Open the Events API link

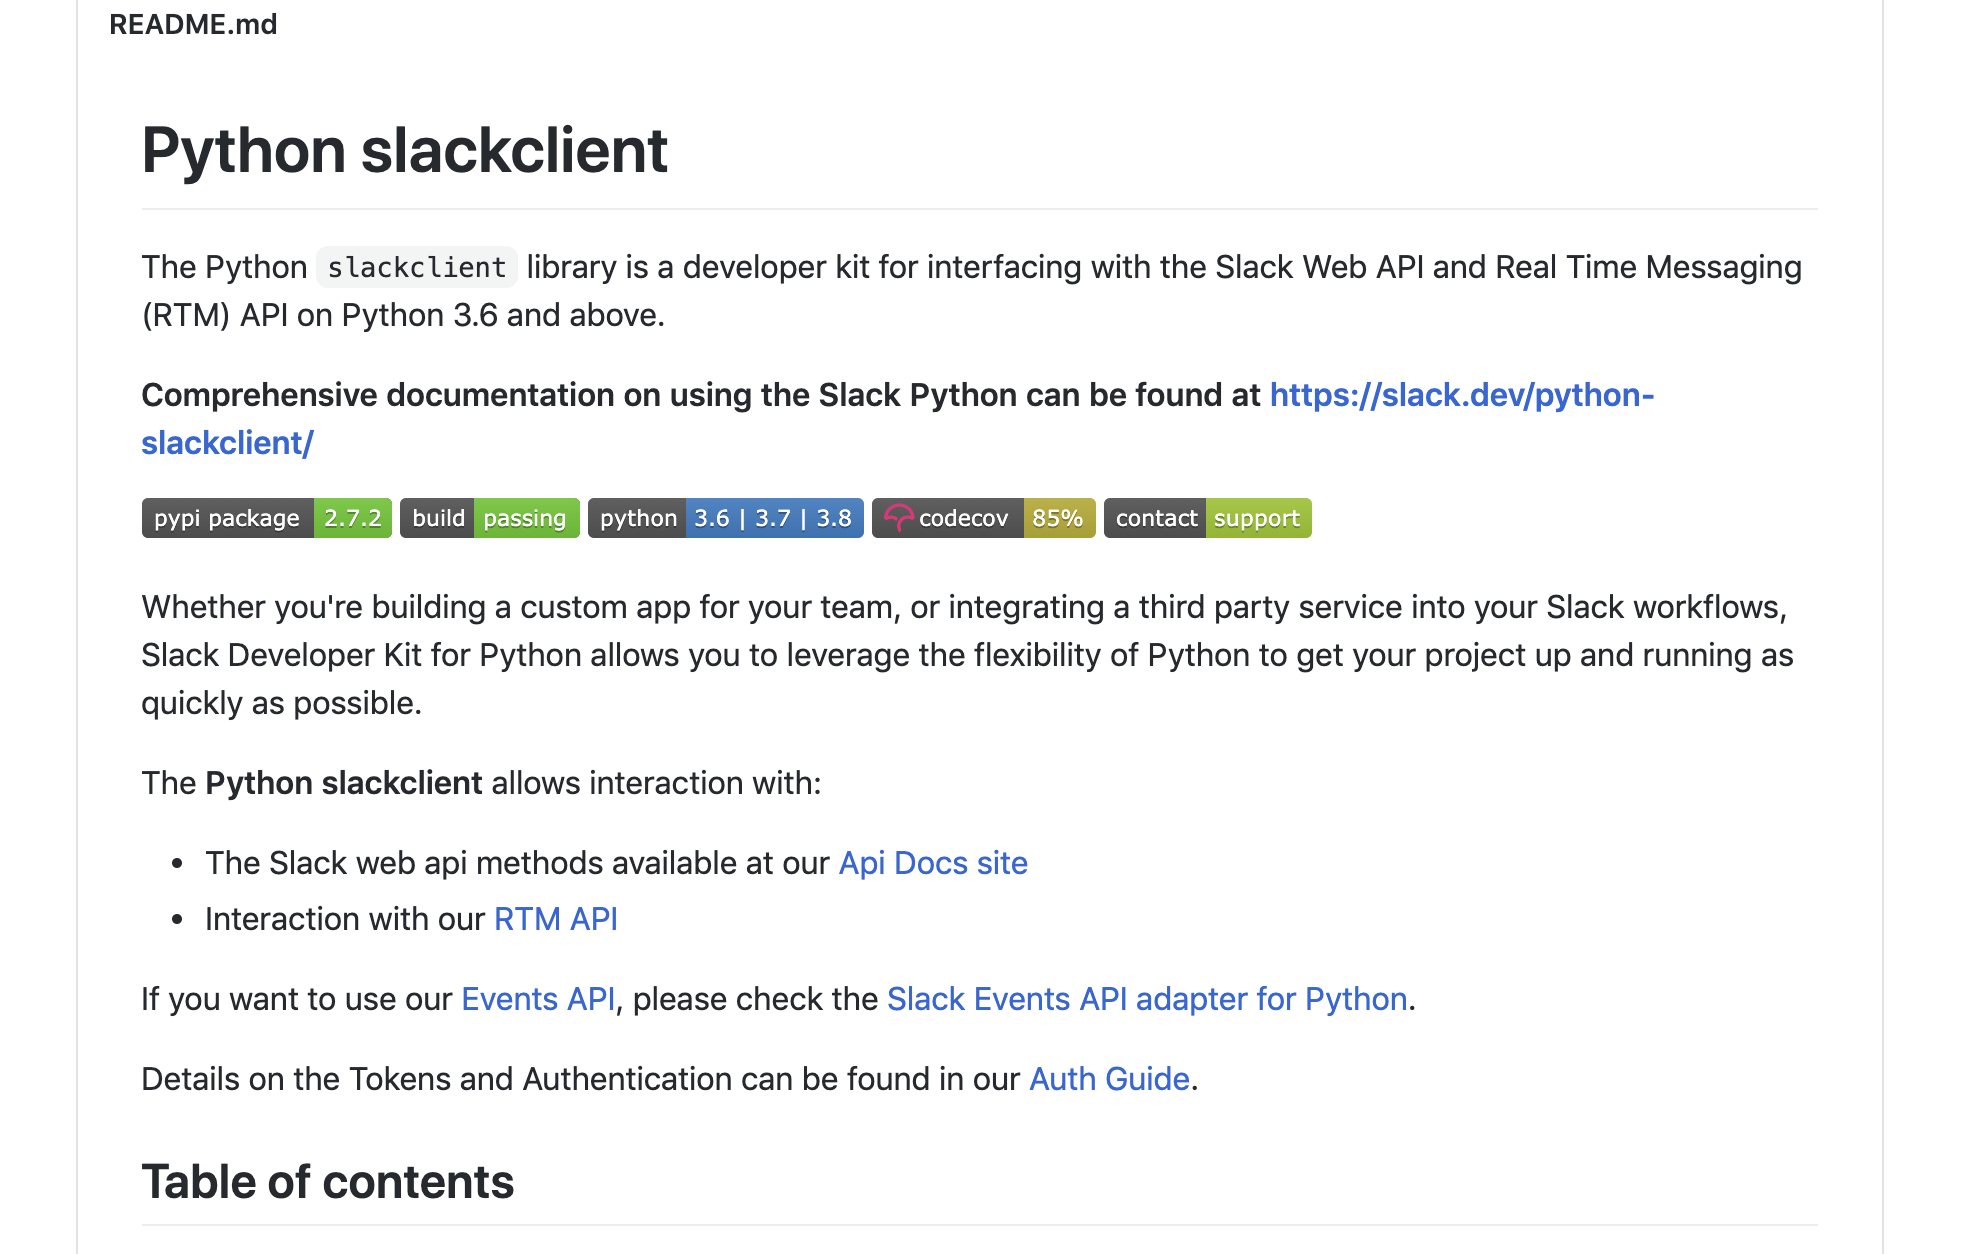point(538,999)
